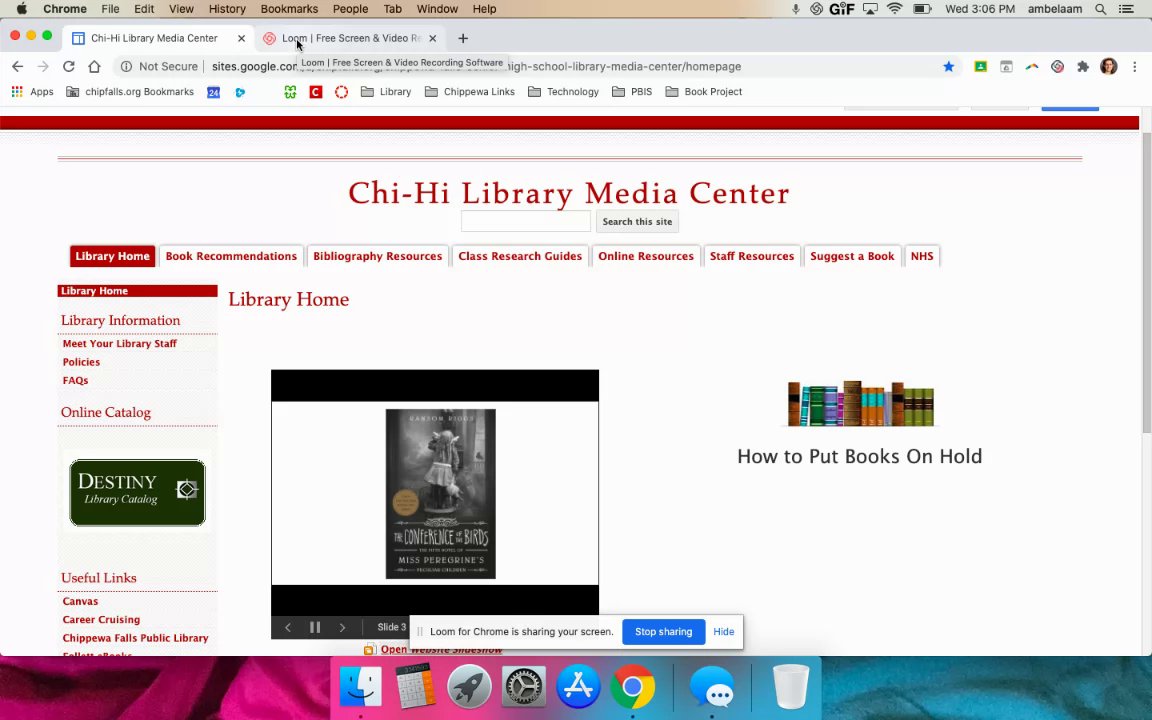1152x720 pixels.
Task: Open Messages from the dock
Action: 712,686
